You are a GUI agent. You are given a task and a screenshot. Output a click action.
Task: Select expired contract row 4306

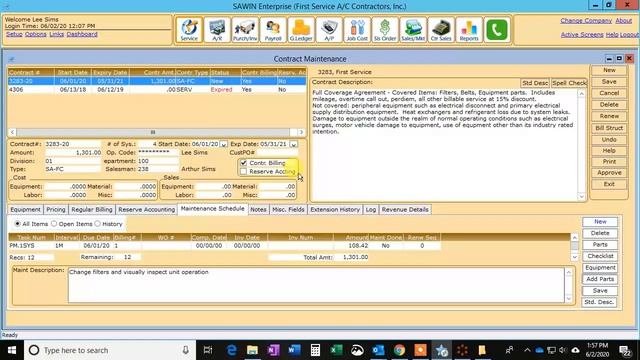(157, 89)
